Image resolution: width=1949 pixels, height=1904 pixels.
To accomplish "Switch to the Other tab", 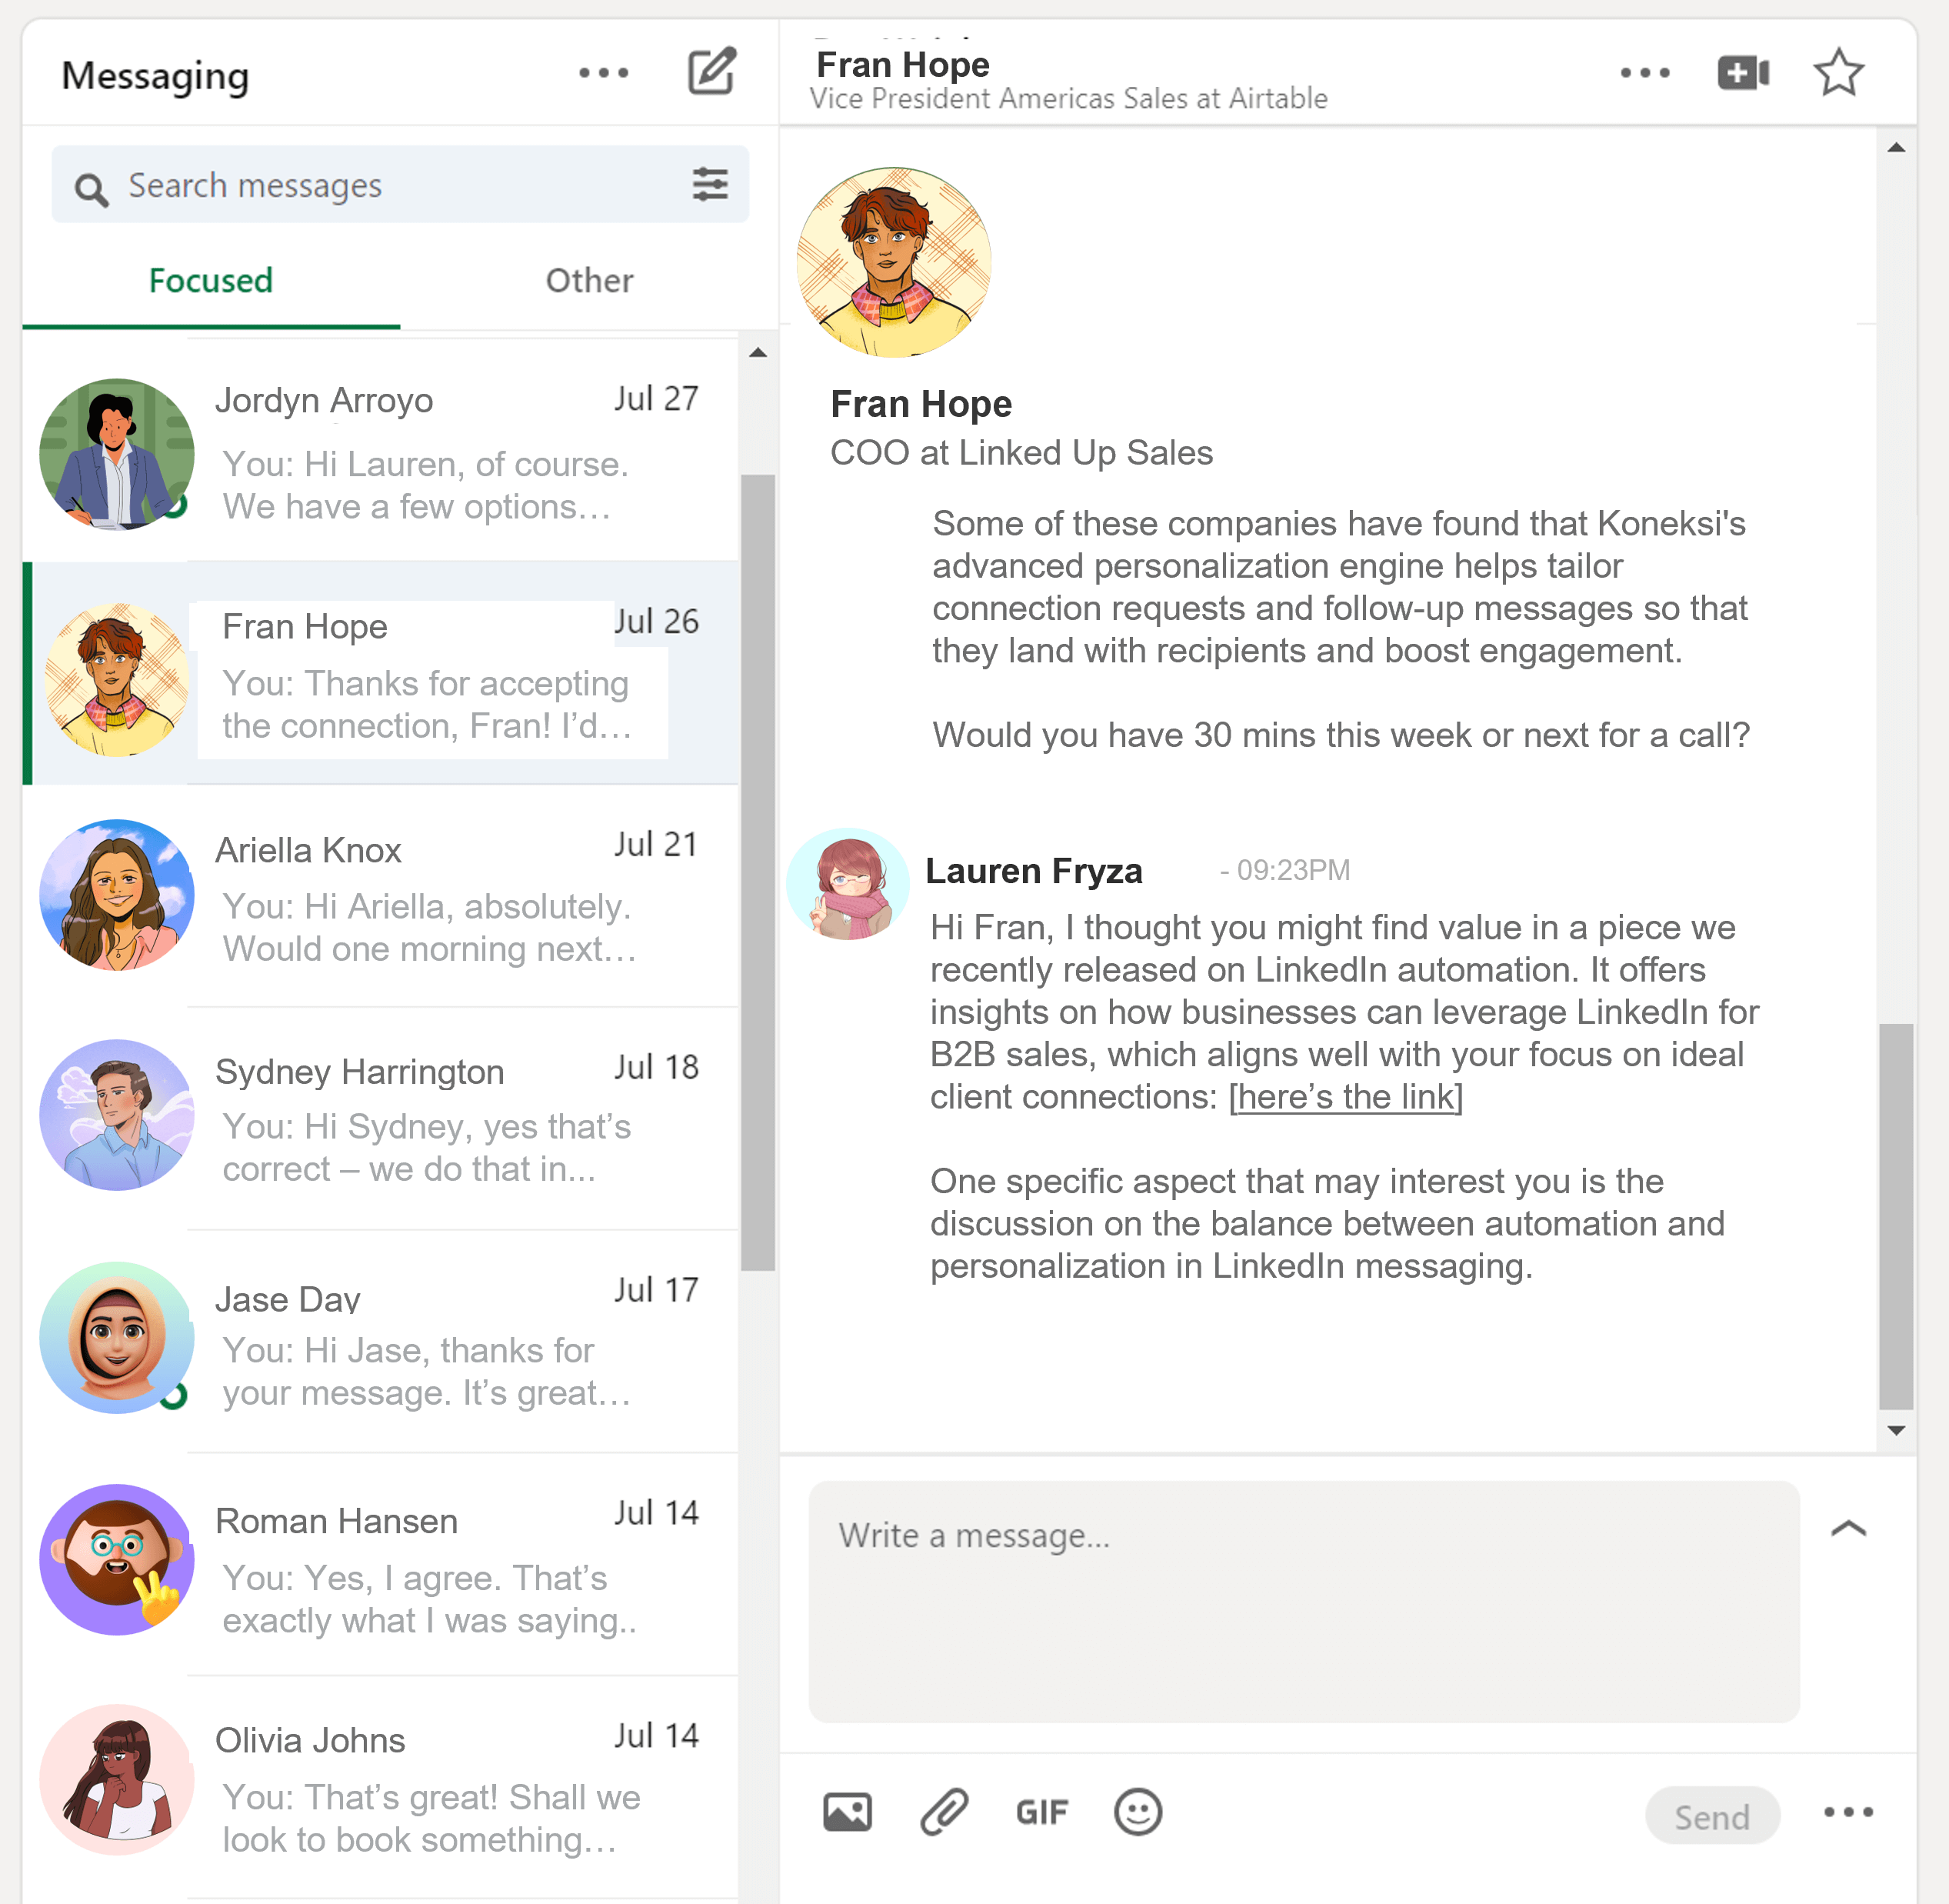I will 589,281.
